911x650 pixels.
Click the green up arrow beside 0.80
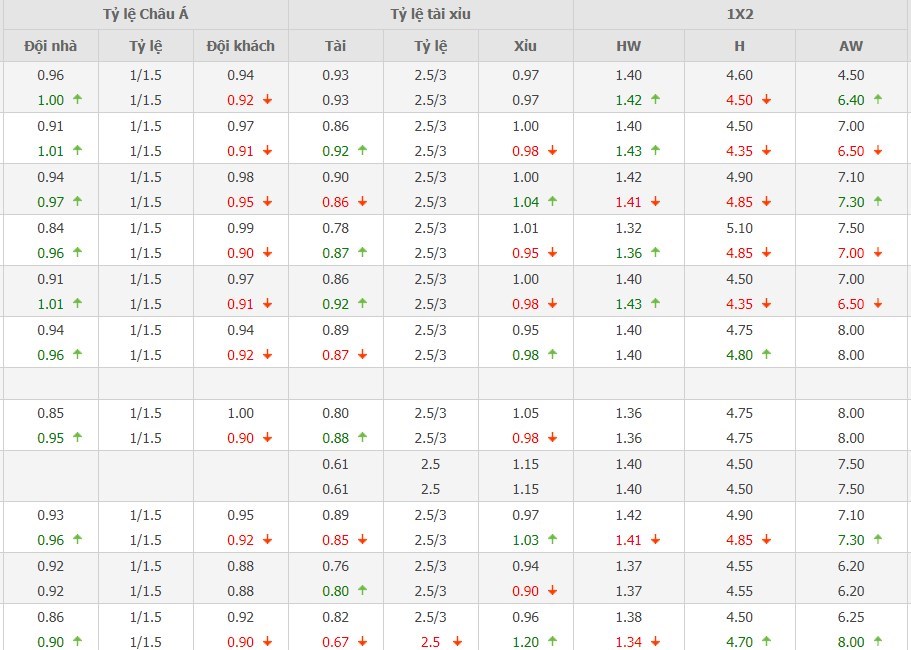pyautogui.click(x=363, y=591)
